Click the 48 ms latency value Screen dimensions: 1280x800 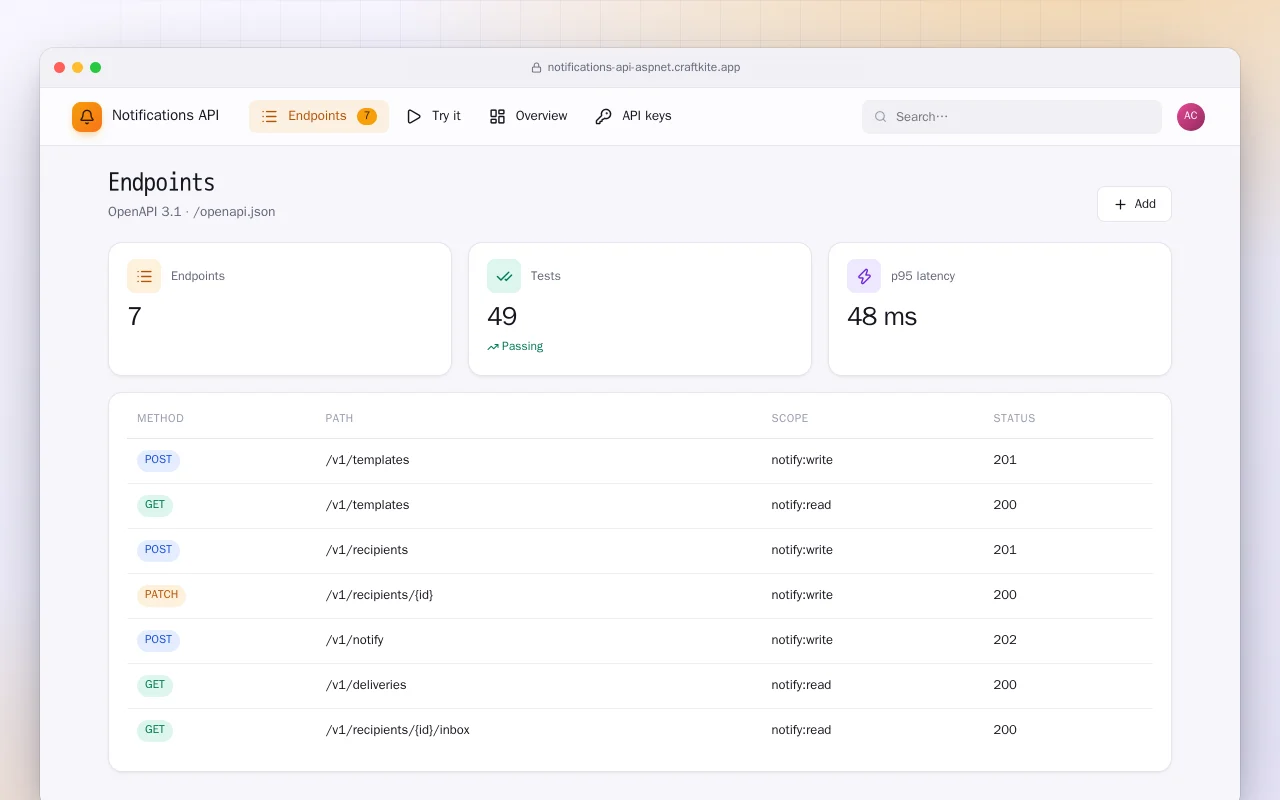(882, 317)
